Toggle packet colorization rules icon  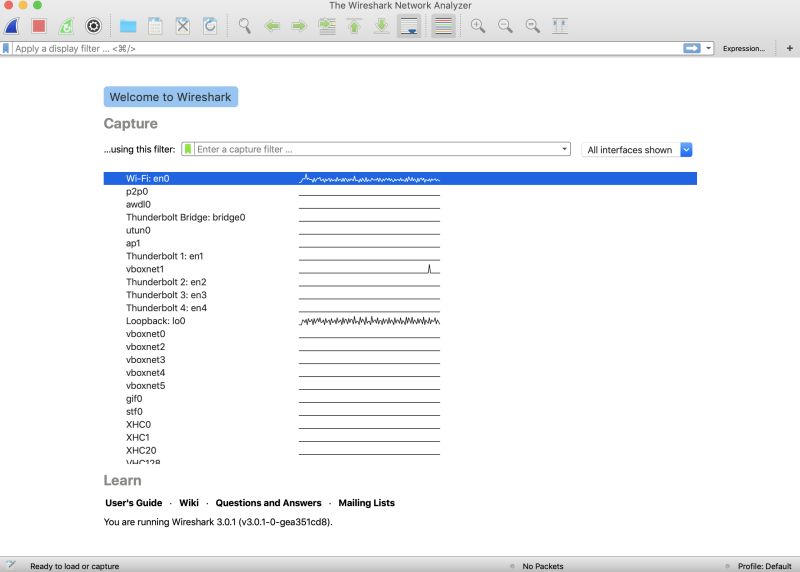point(443,26)
